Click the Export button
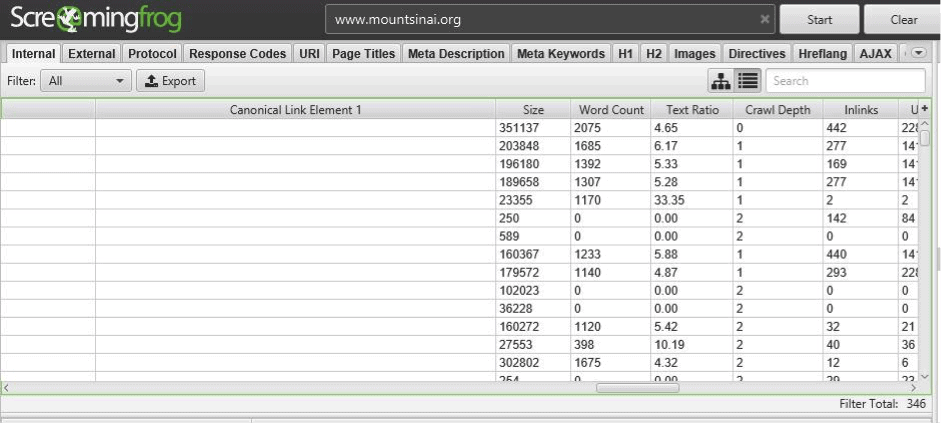This screenshot has height=423, width=941. [170, 81]
